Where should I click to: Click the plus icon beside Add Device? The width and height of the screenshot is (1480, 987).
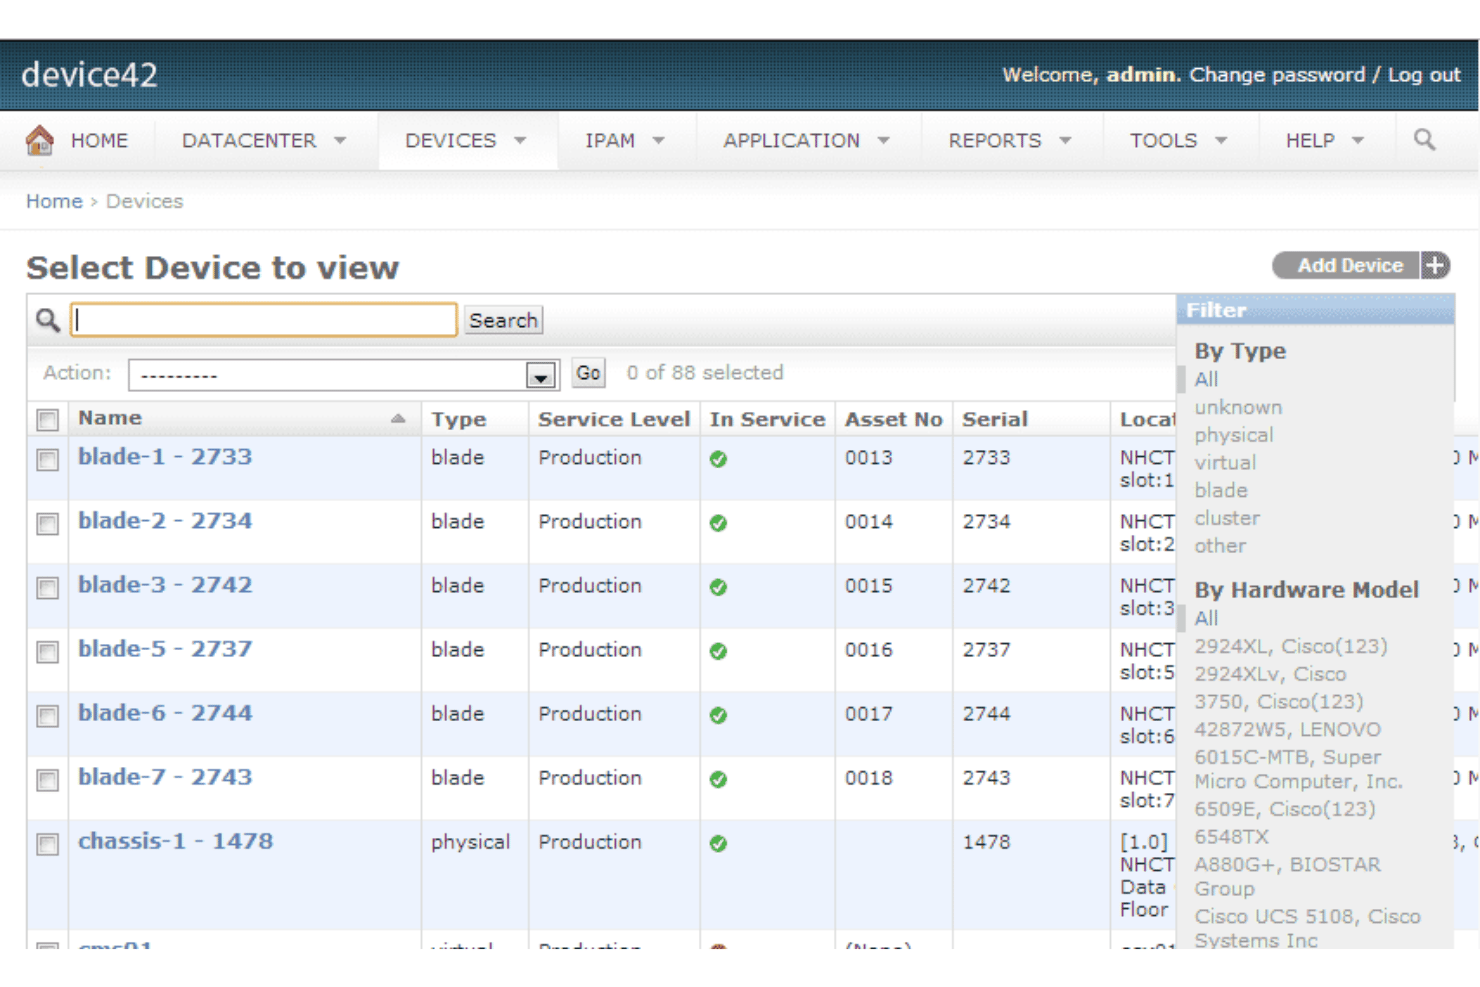[1436, 266]
